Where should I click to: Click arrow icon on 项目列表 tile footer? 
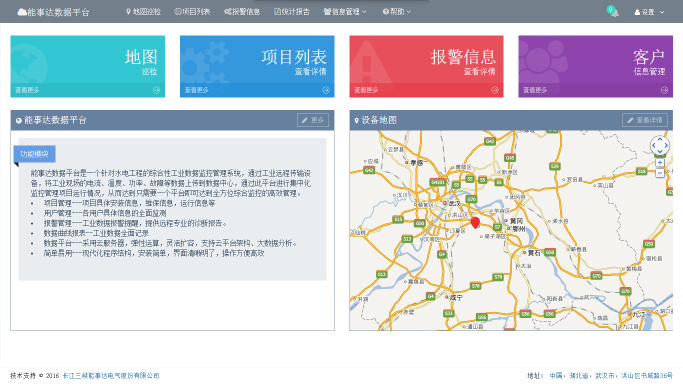tap(326, 90)
